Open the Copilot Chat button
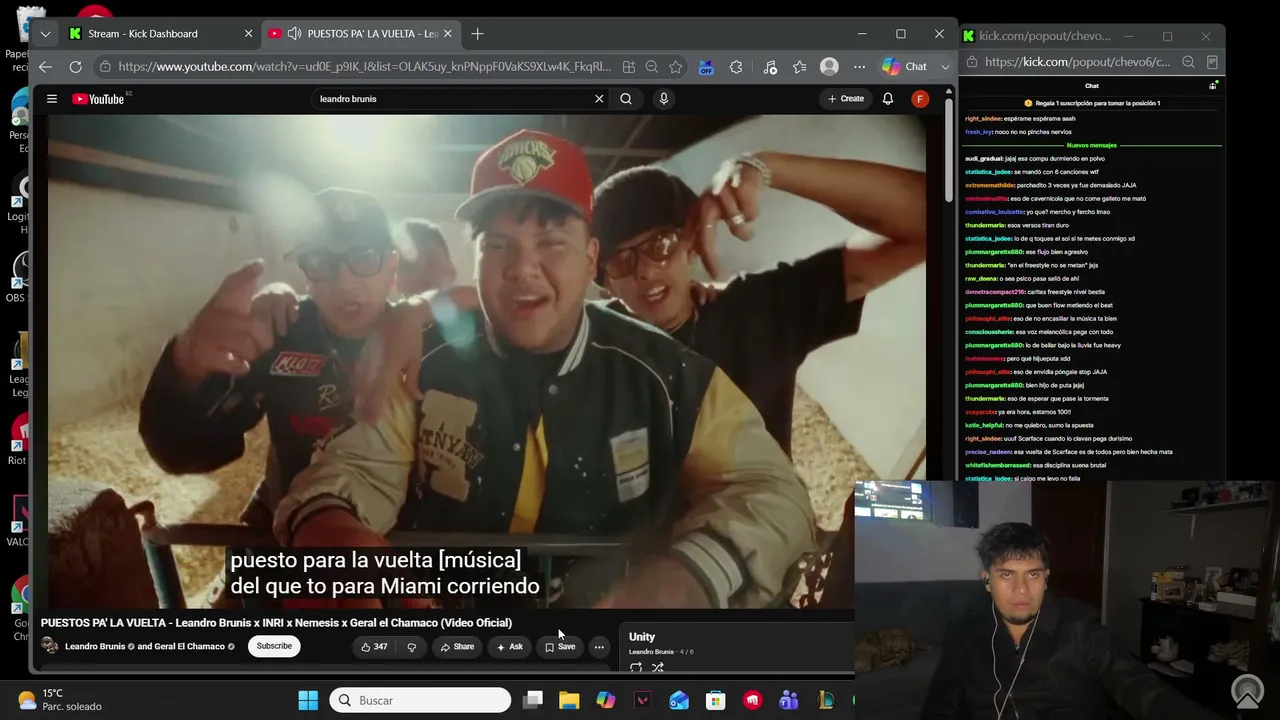Viewport: 1280px width, 720px height. point(904,67)
